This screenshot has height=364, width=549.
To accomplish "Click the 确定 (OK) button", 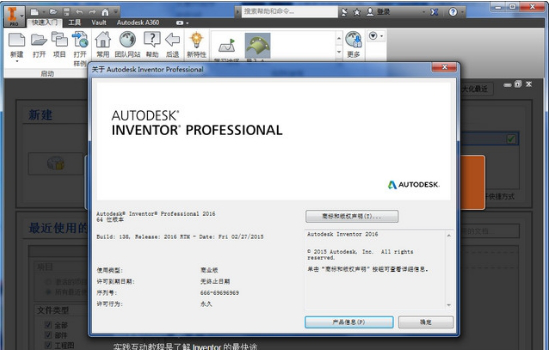I will click(x=426, y=322).
